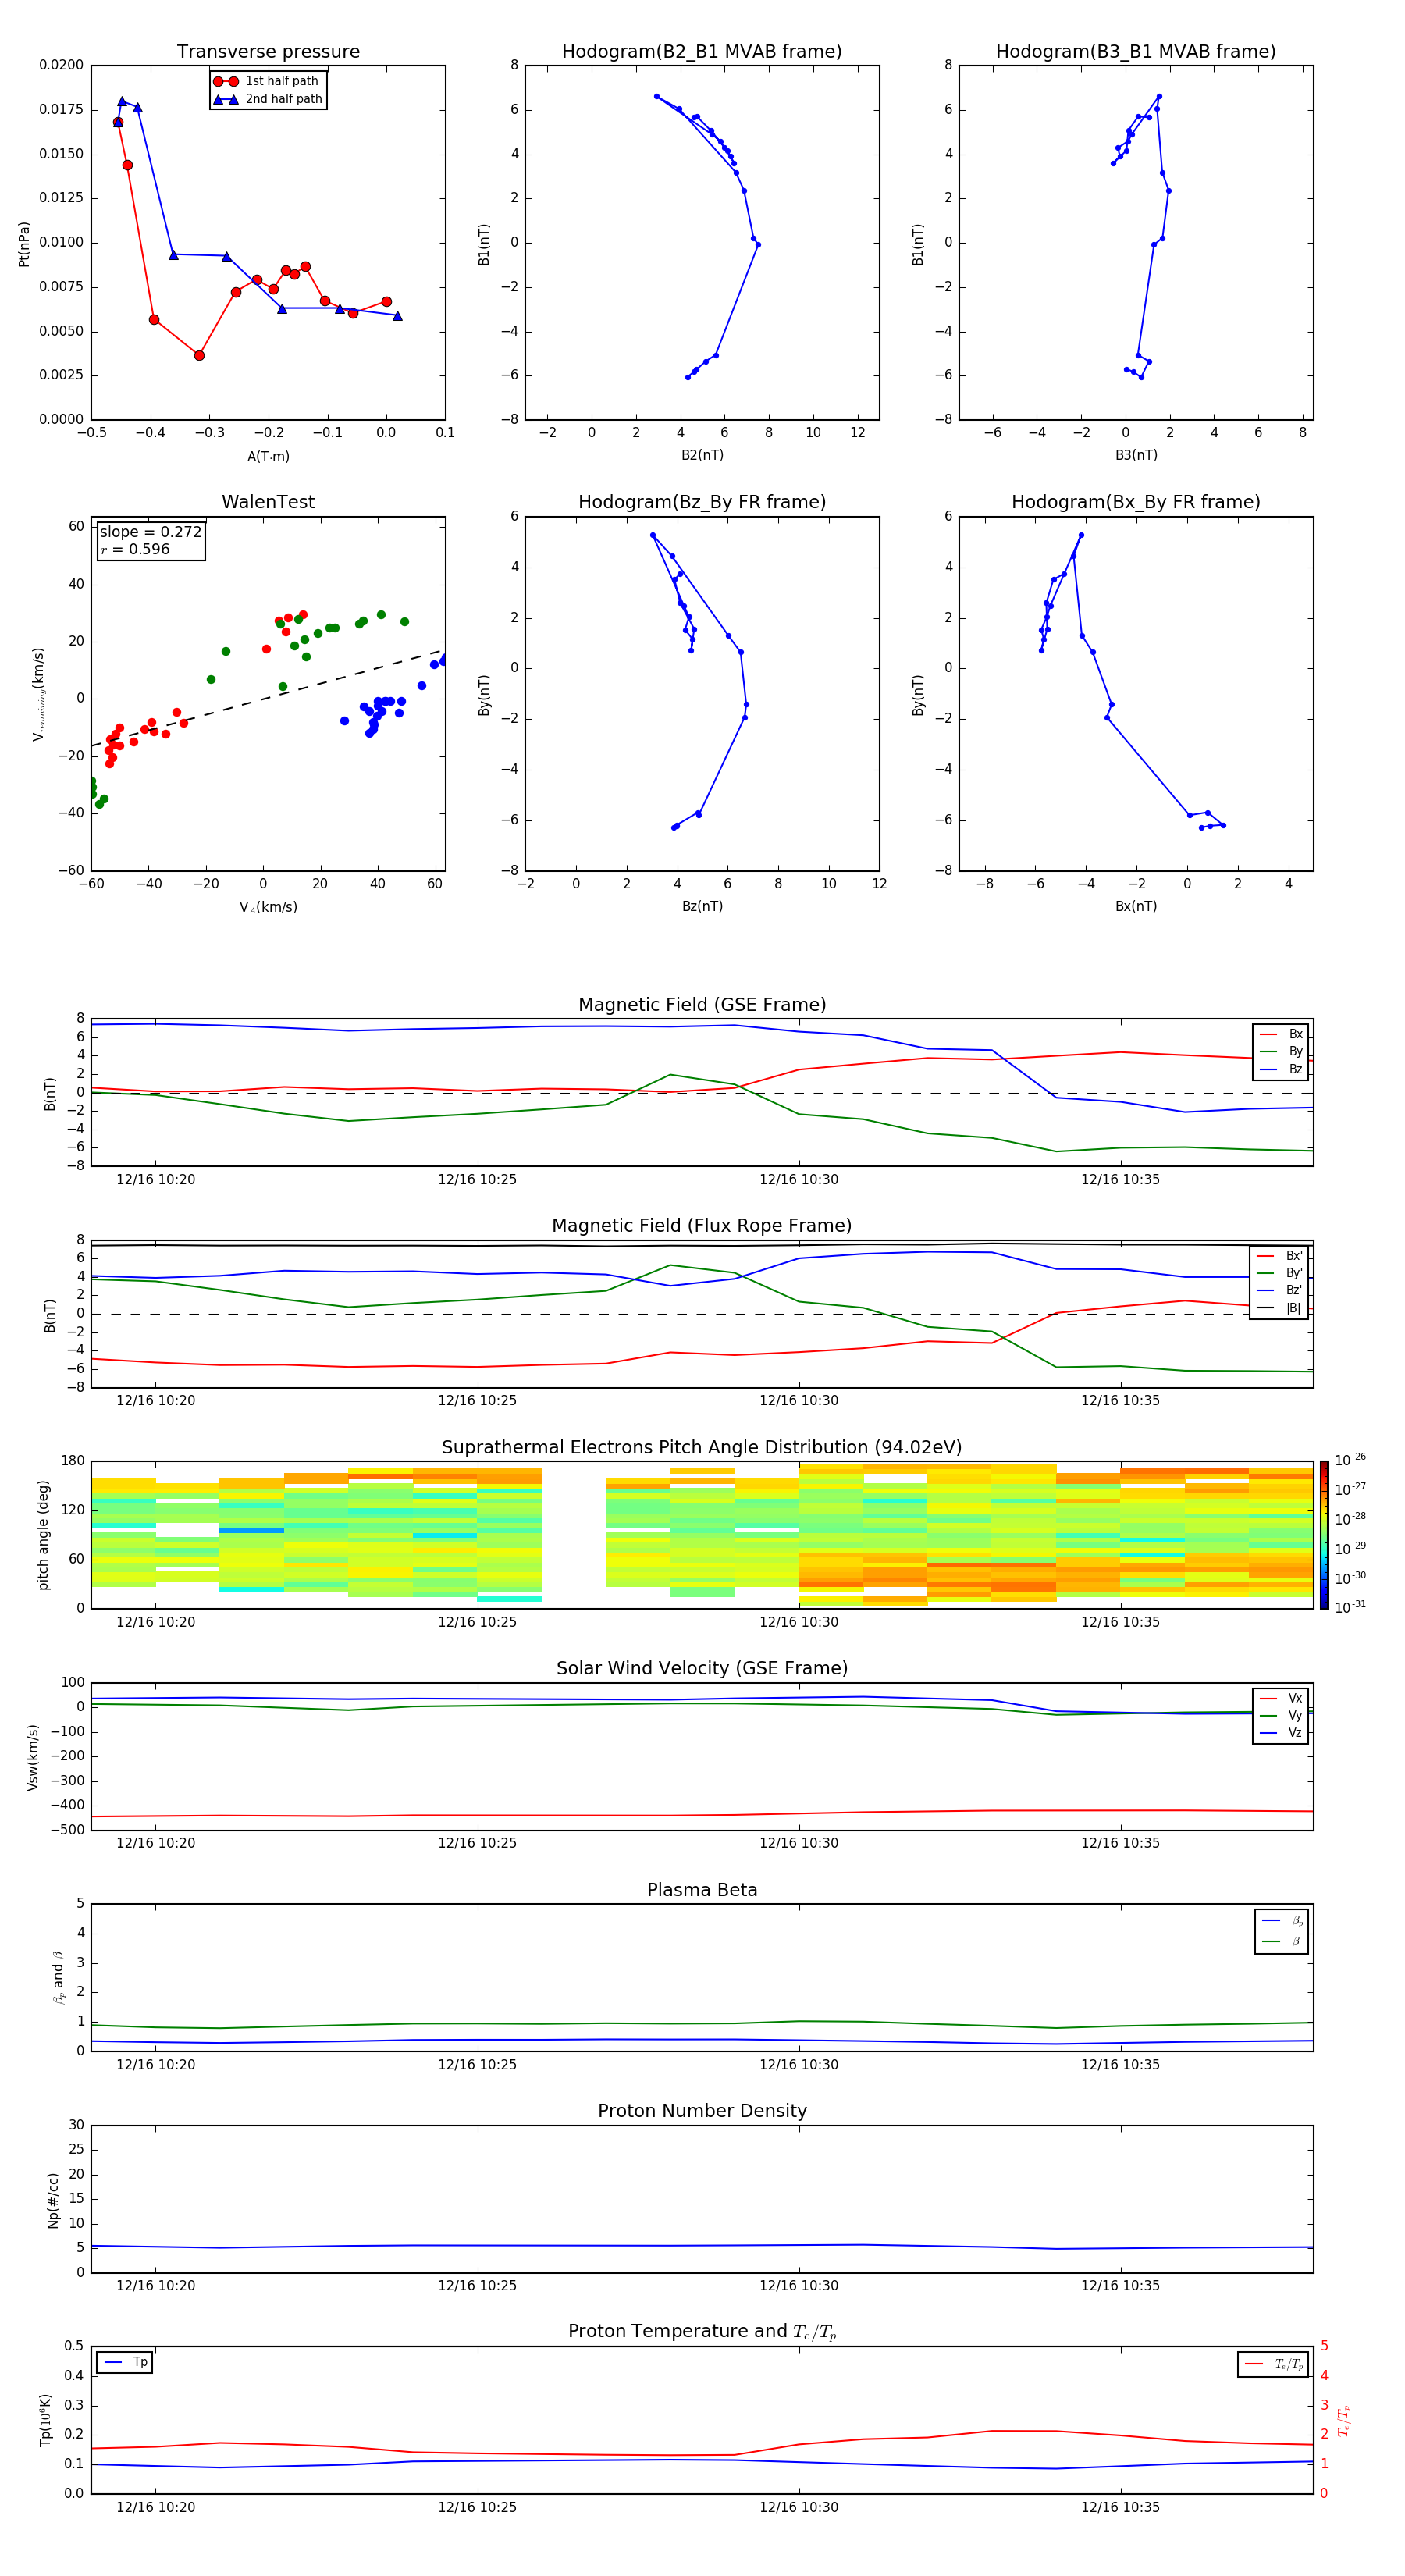Select 'Vx' in velocity legend
1405x2576 pixels.
(1281, 1698)
